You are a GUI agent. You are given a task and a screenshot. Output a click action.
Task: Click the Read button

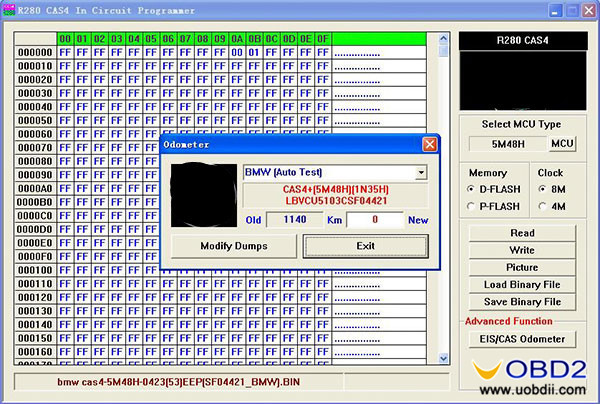521,233
